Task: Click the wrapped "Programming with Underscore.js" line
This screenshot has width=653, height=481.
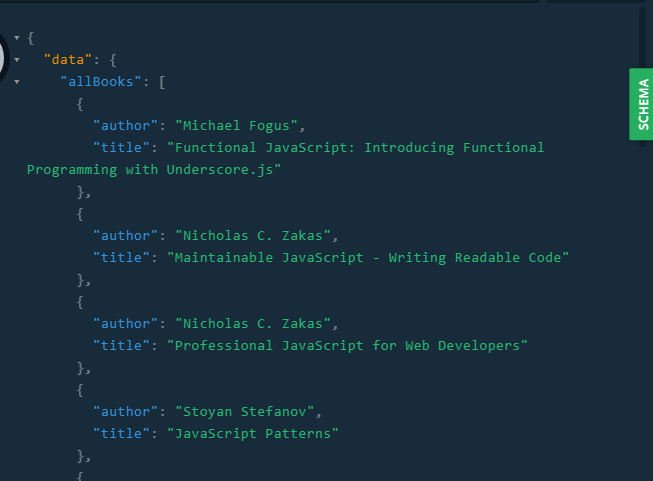Action: click(154, 170)
